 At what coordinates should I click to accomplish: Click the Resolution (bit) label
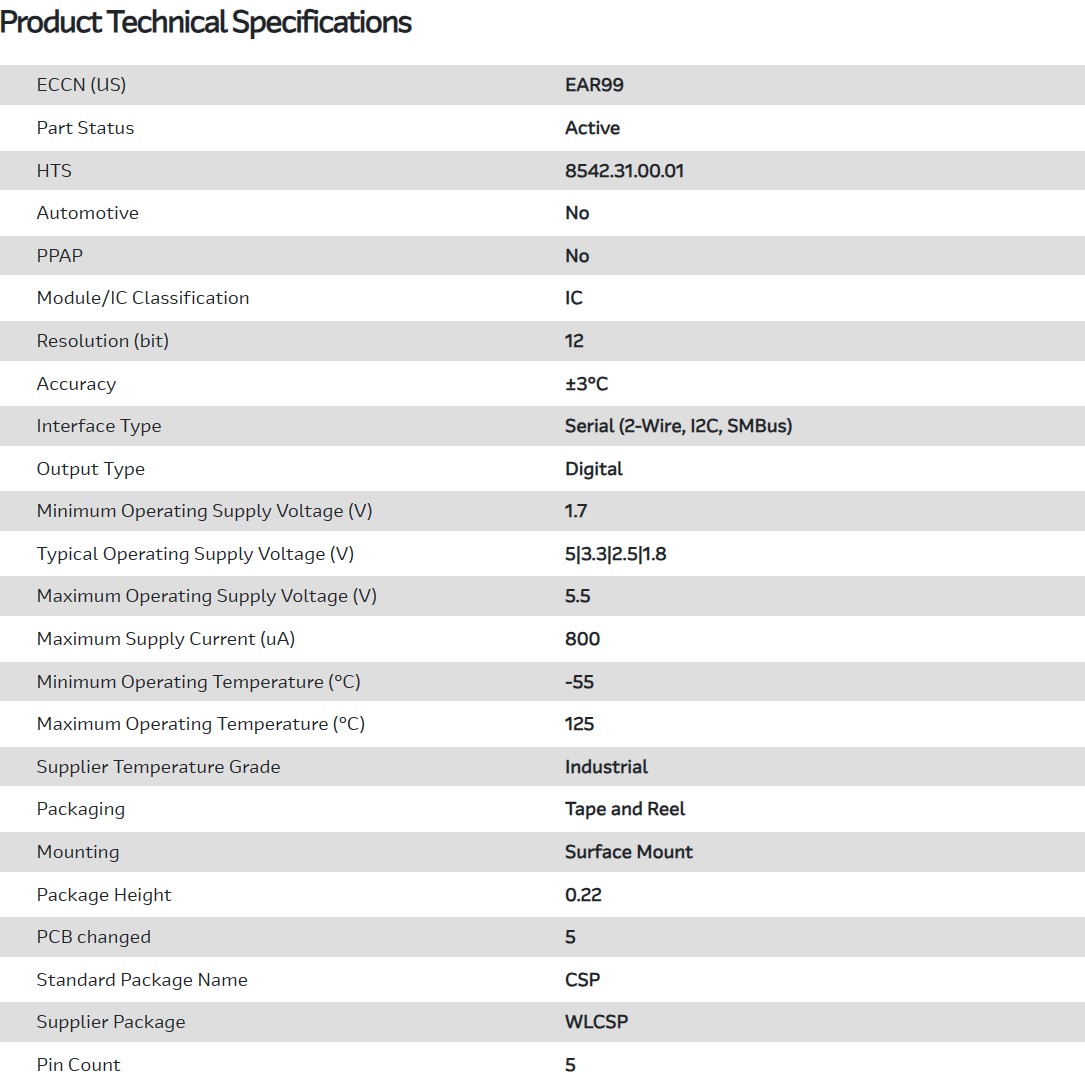(102, 341)
